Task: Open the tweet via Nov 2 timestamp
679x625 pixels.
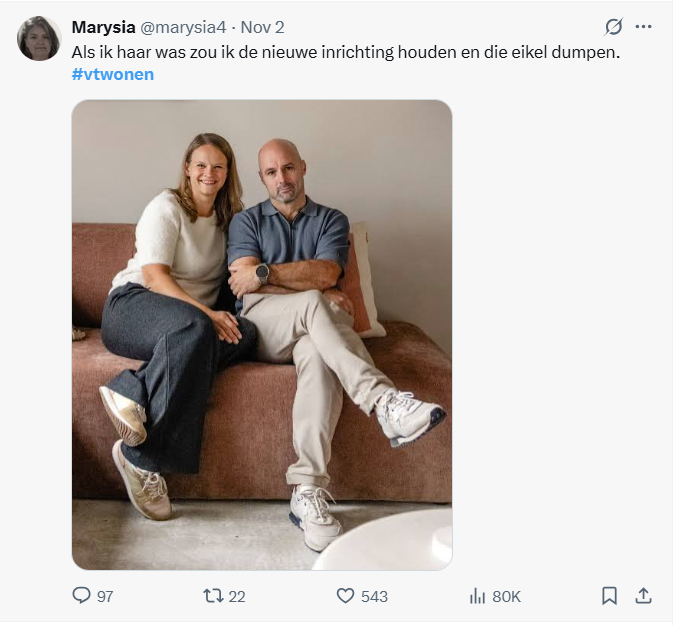Action: point(262,27)
